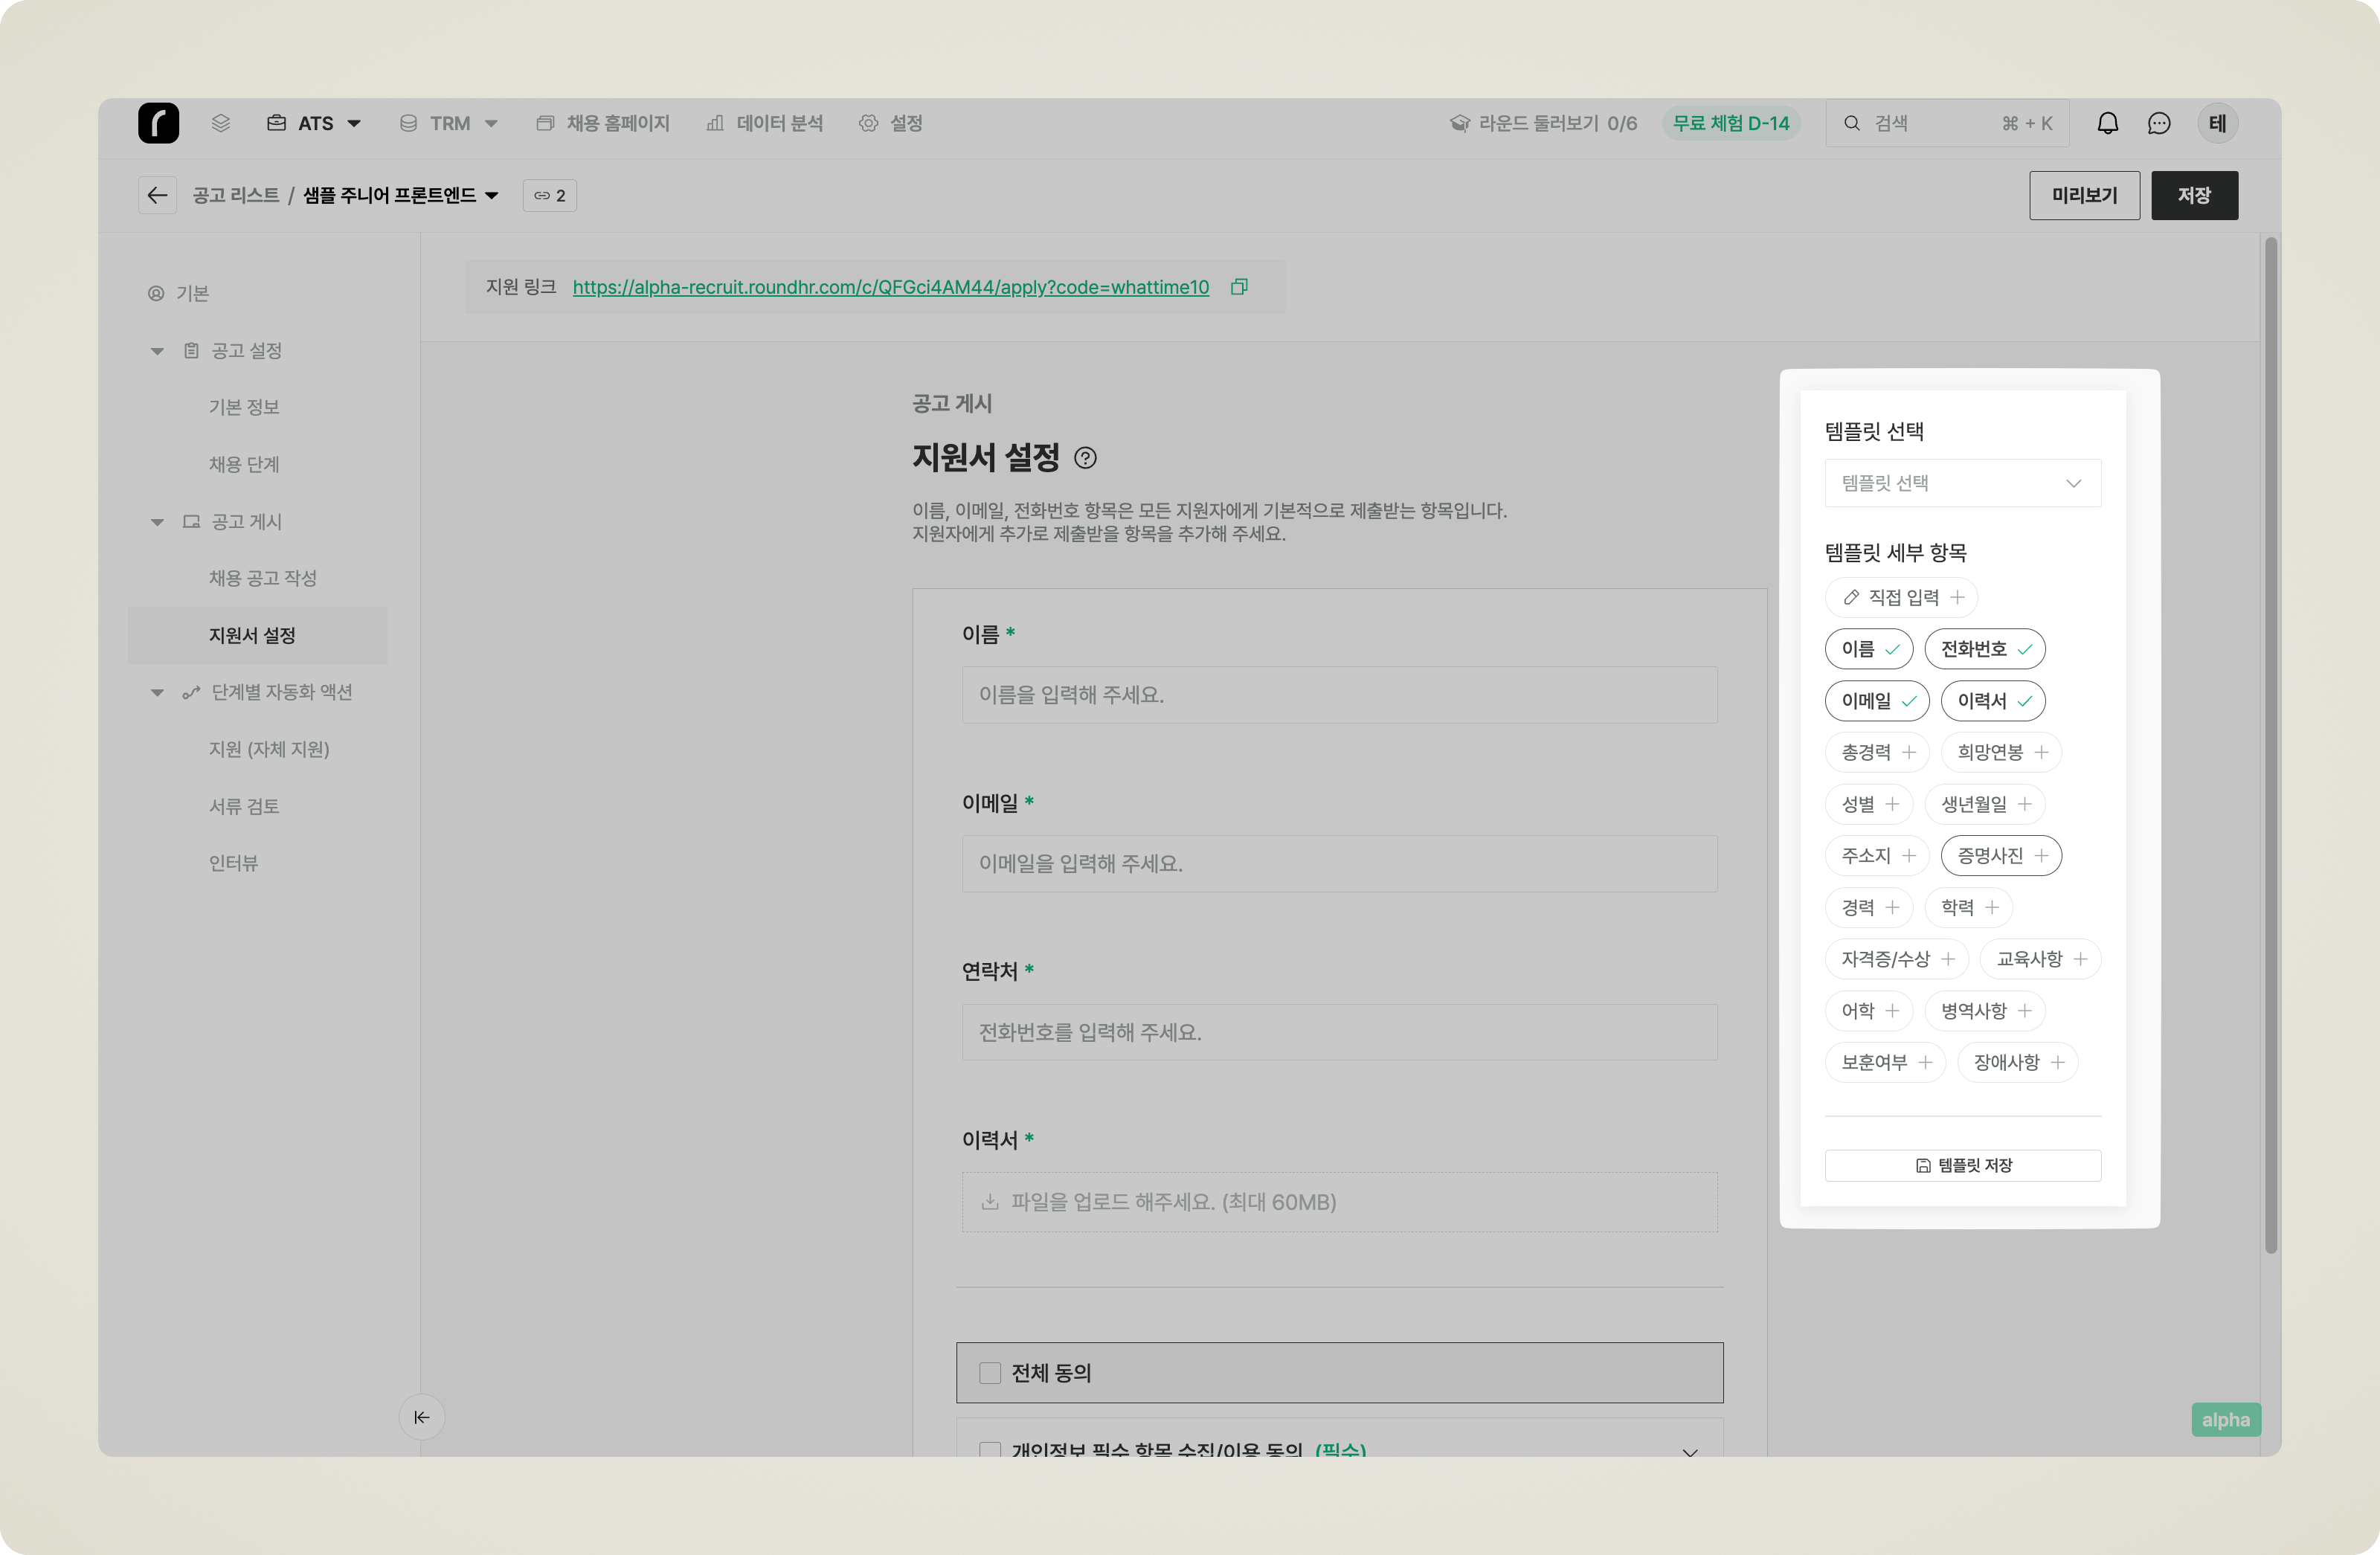Click the 이름 input field
This screenshot has height=1555, width=2380.
pos(1339,695)
